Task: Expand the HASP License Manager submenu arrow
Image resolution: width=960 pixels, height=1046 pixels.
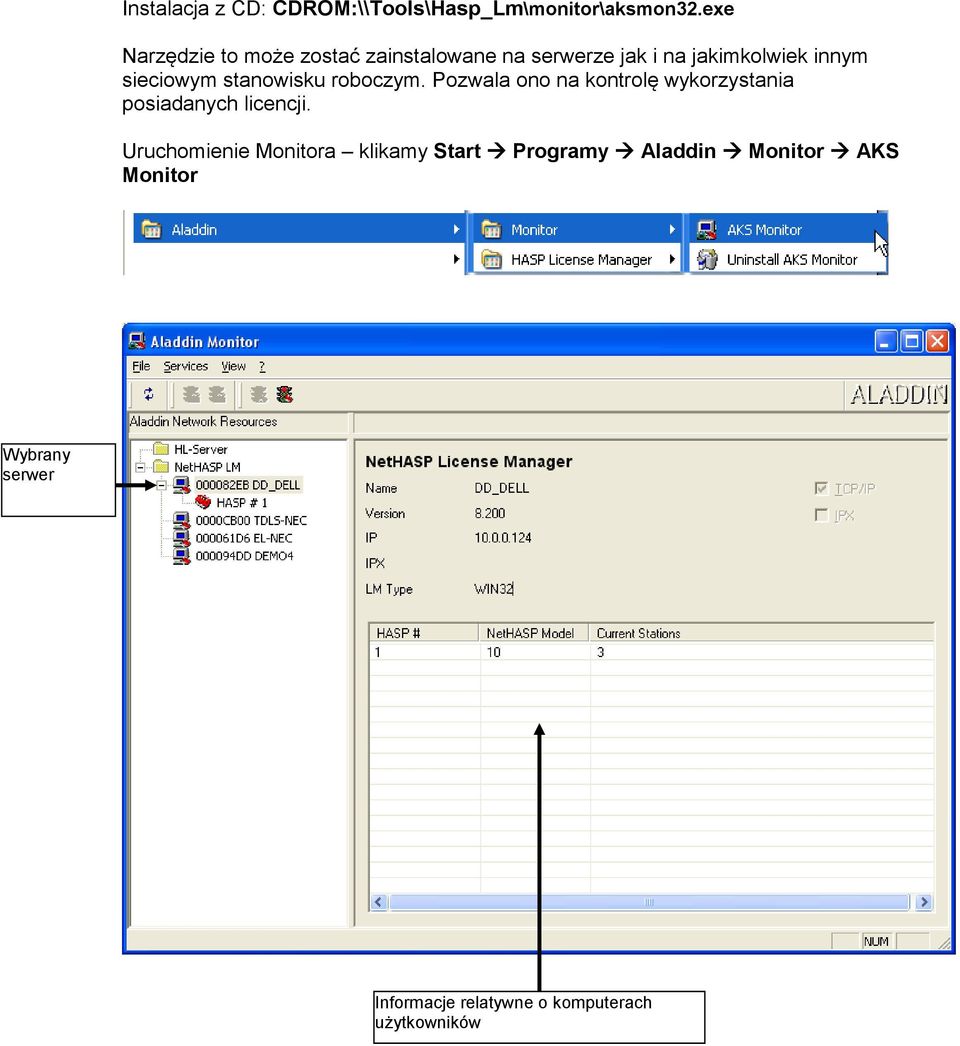Action: pyautogui.click(x=672, y=259)
